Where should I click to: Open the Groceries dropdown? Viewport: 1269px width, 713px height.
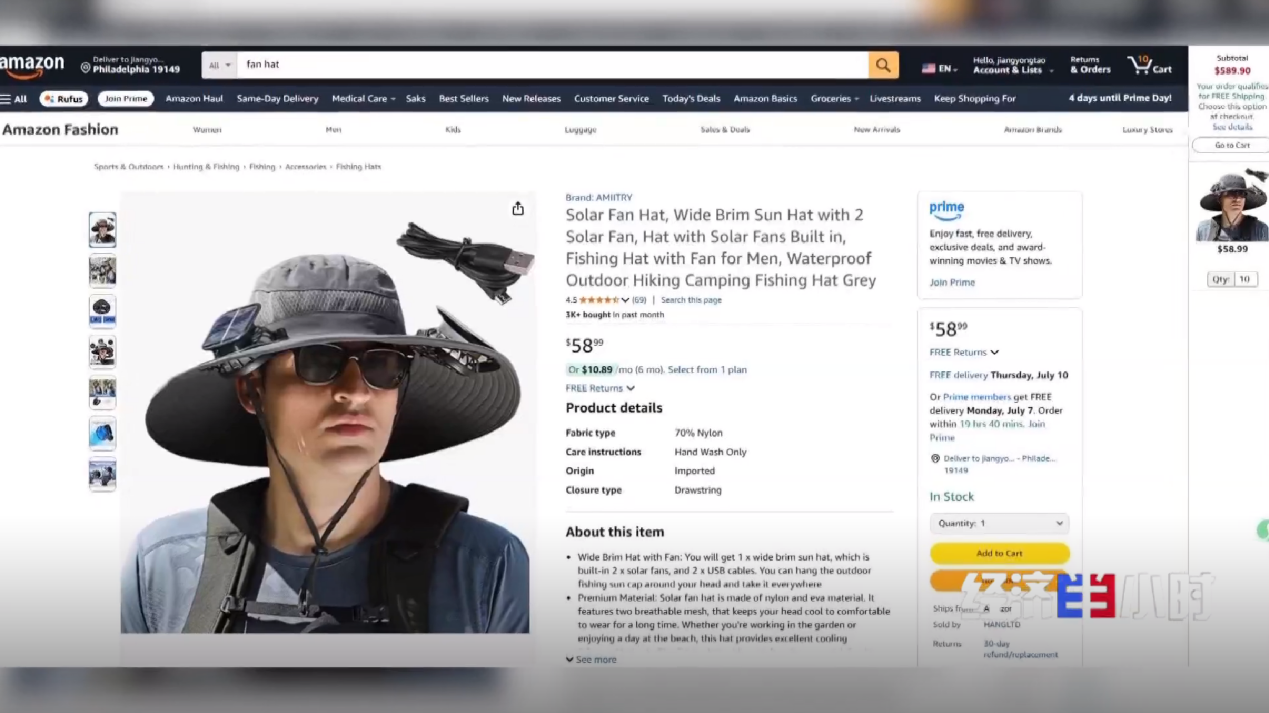tap(835, 99)
